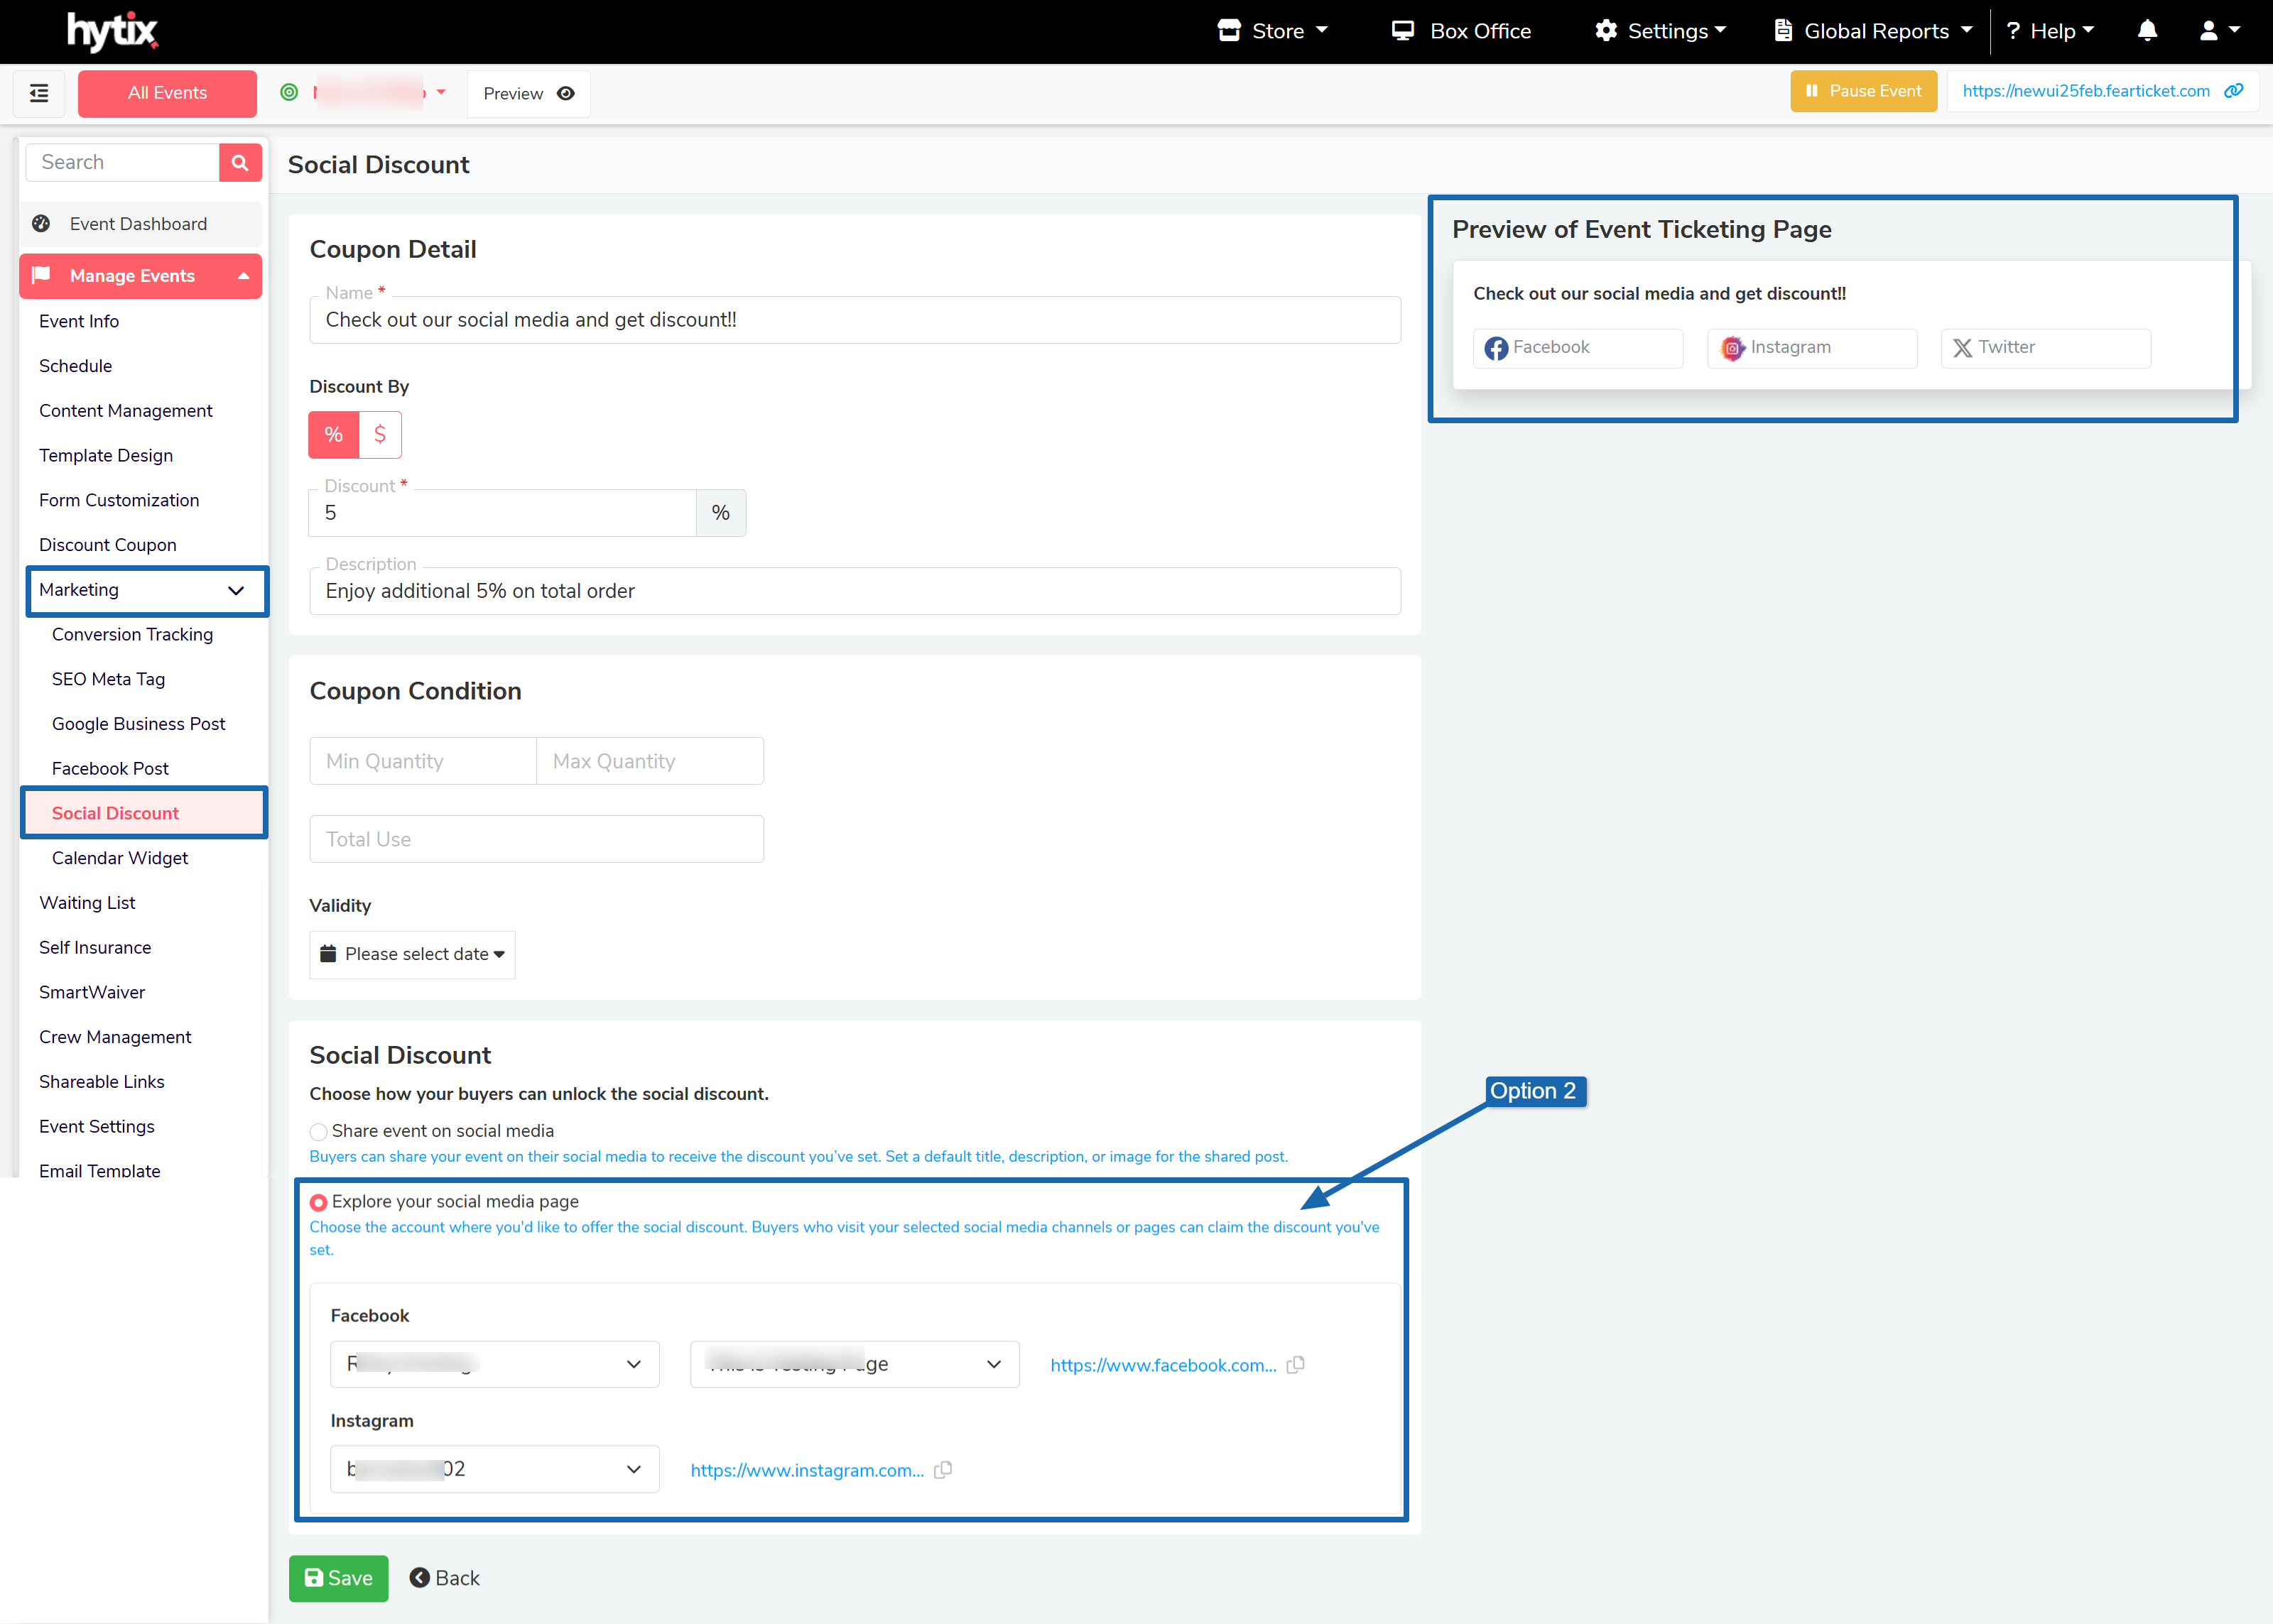
Task: Copy the Instagram link icon
Action: 943,1470
